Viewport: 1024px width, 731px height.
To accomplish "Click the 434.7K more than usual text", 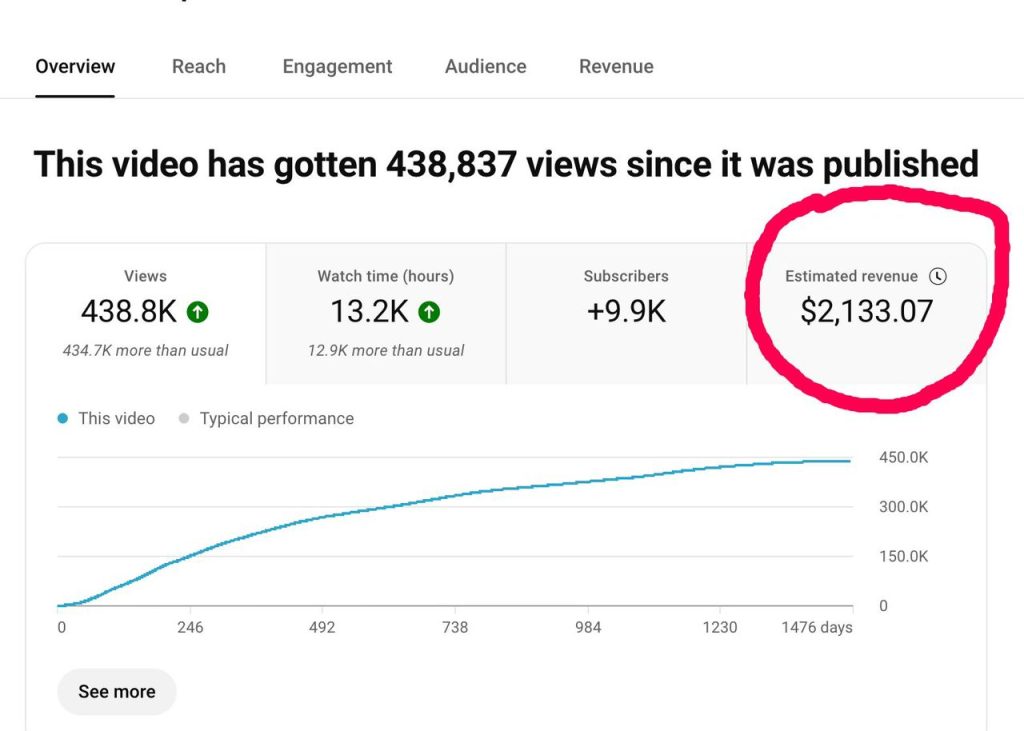I will (x=146, y=350).
